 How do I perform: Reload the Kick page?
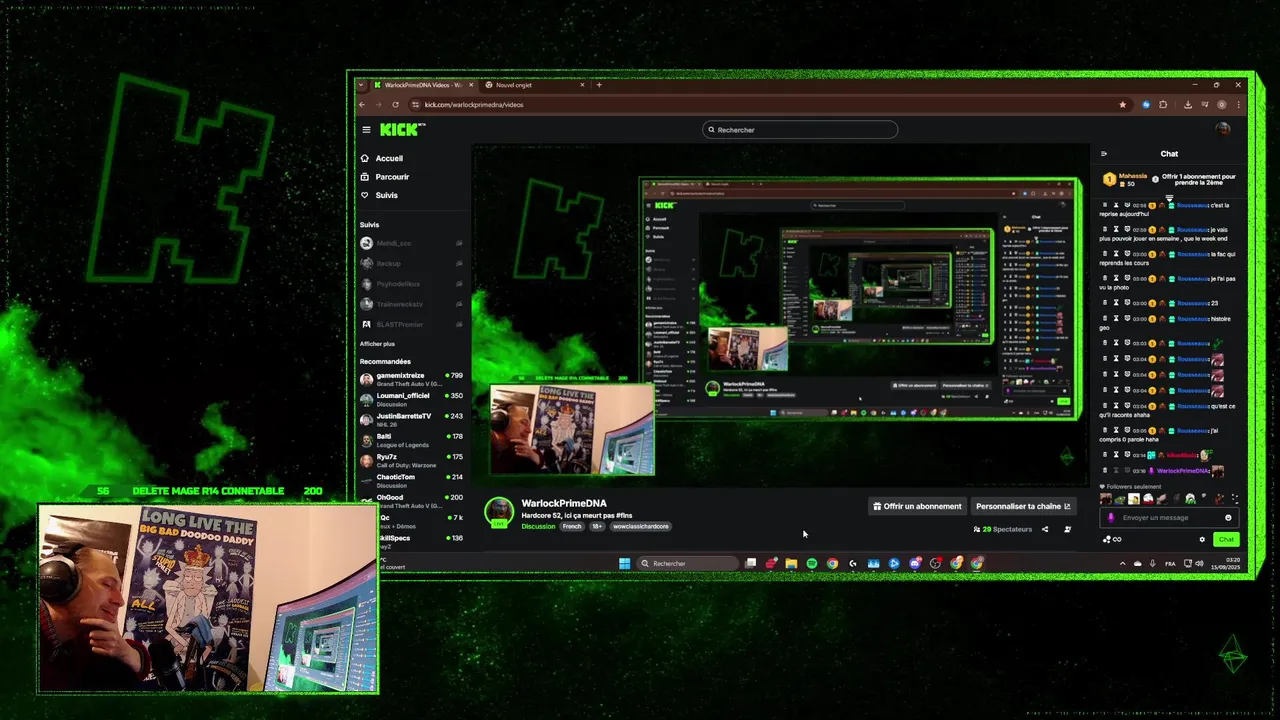[x=395, y=104]
